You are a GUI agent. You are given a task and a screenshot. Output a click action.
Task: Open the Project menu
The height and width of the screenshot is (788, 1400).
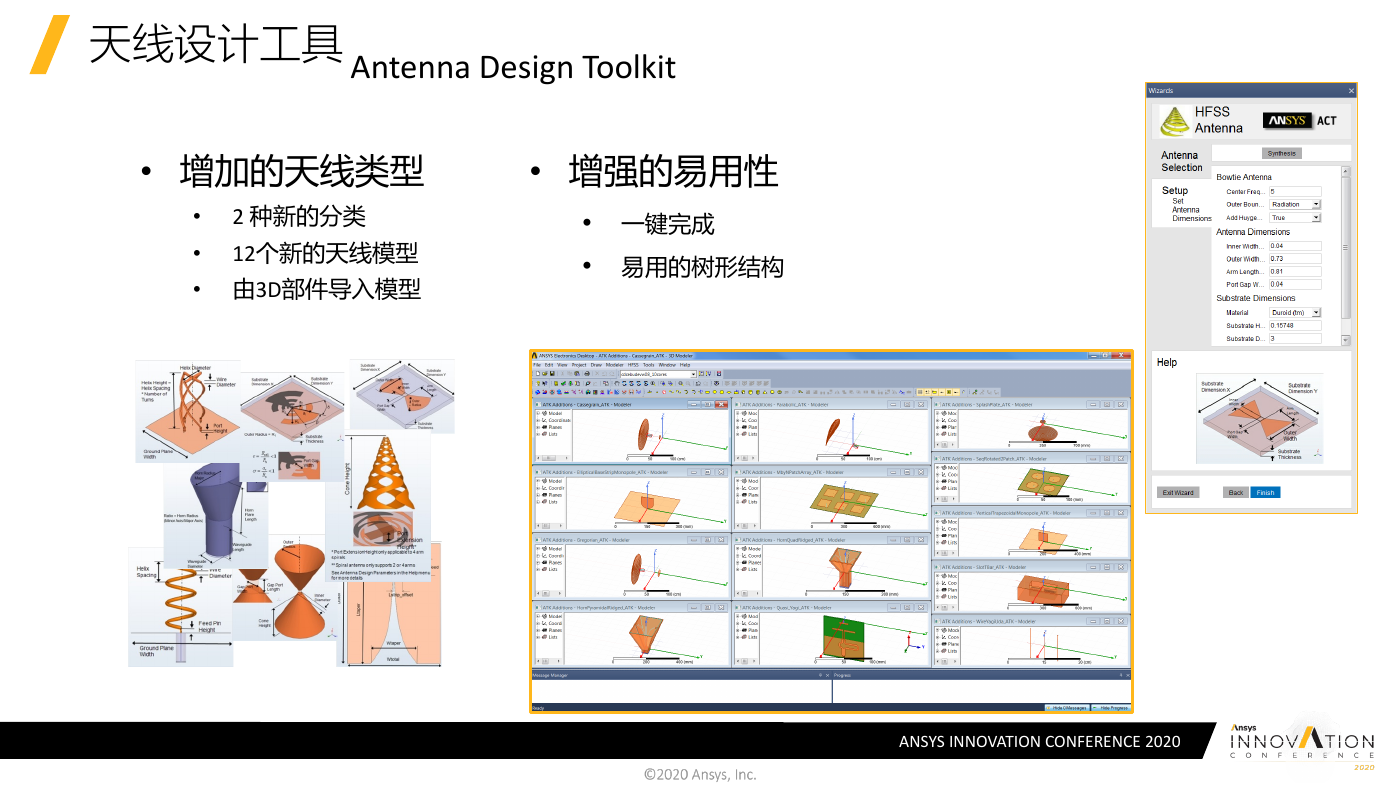pyautogui.click(x=579, y=365)
